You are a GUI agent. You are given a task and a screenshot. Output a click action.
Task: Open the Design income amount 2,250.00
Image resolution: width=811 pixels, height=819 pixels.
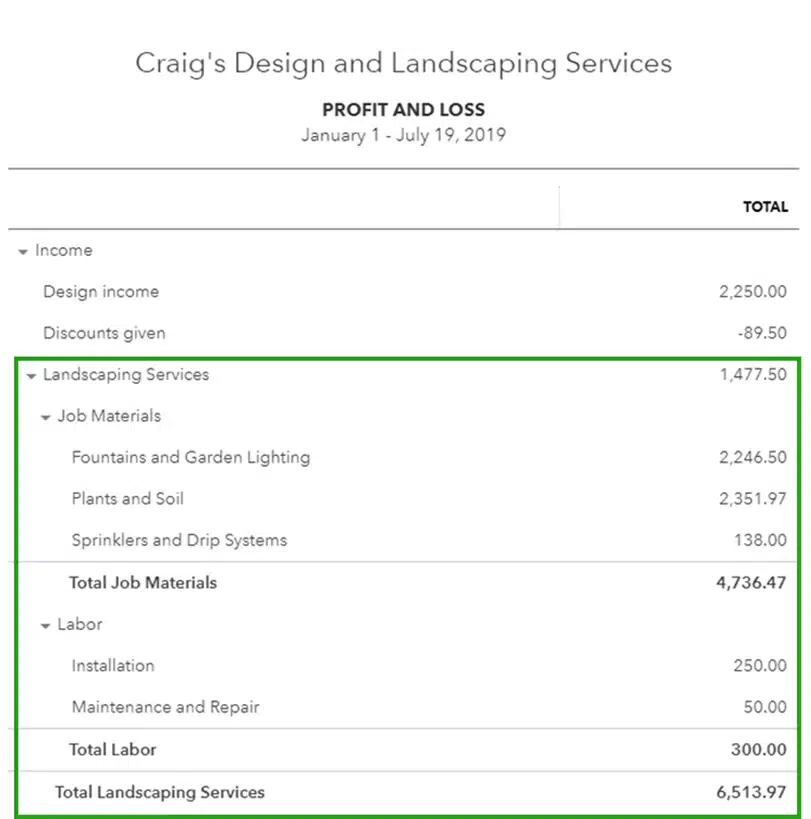(753, 291)
